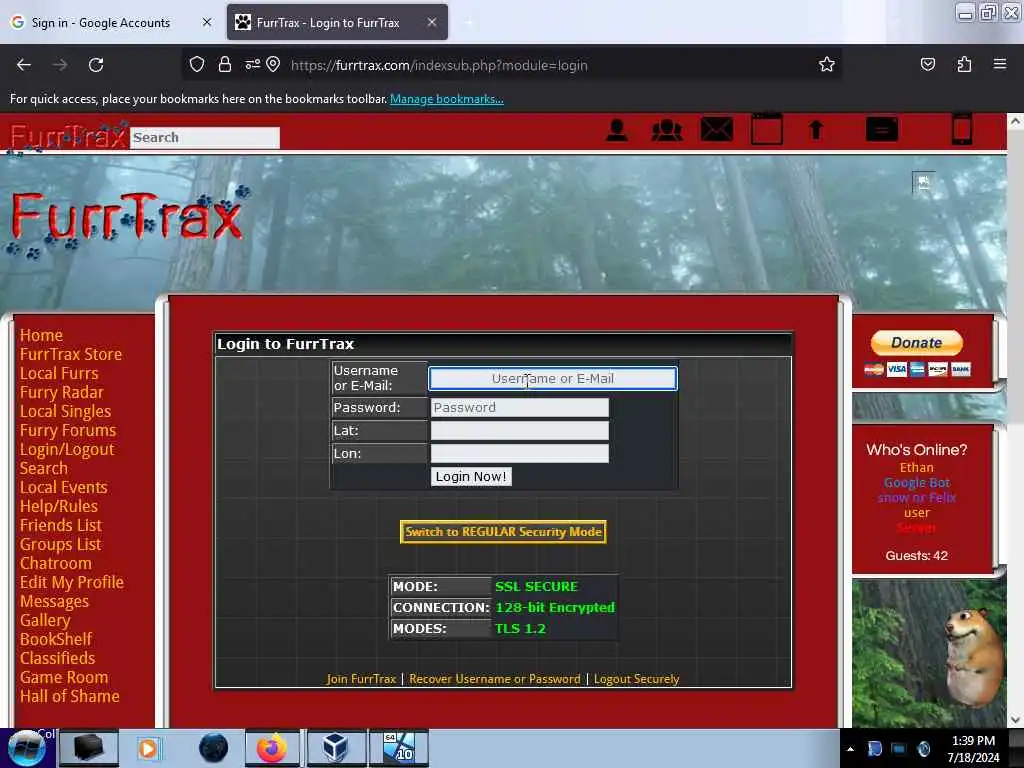The width and height of the screenshot is (1024, 768).
Task: Open BookShelf sidebar link
Action: [x=56, y=639]
